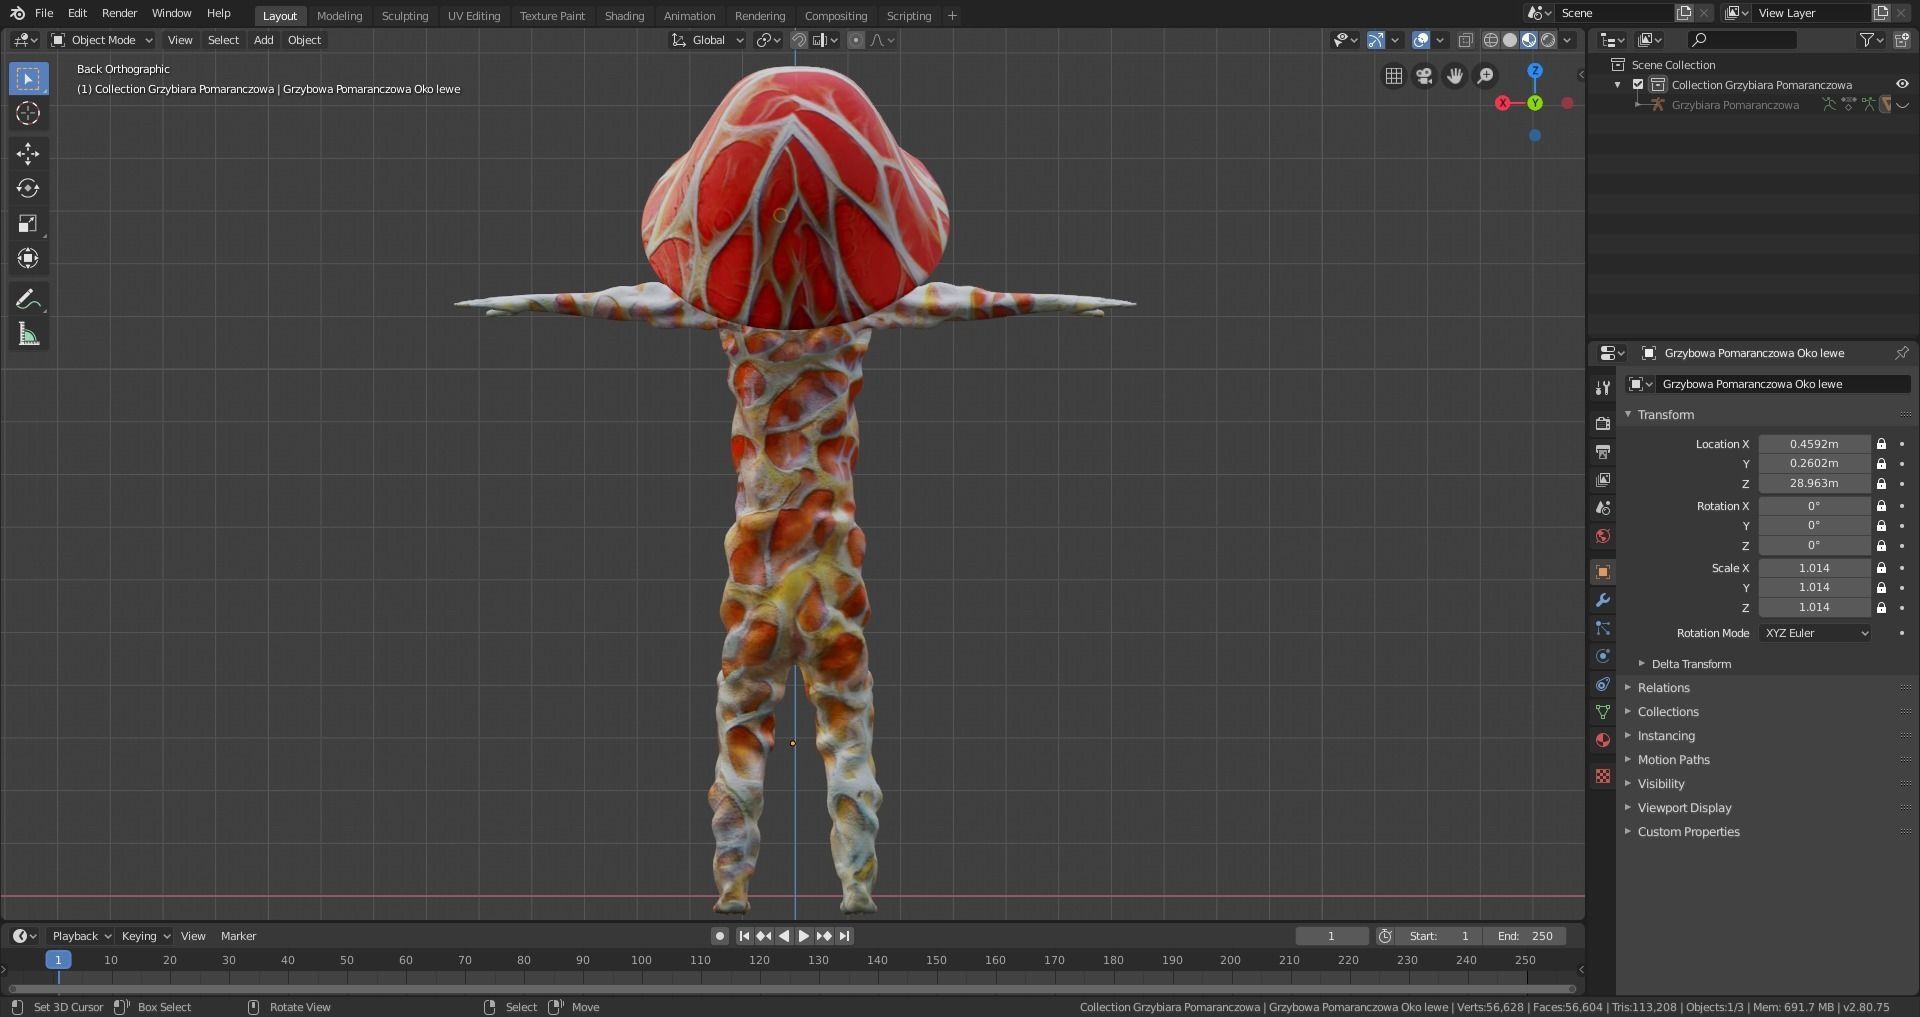
Task: Click the Location Z 28.963m field
Action: pyautogui.click(x=1814, y=484)
